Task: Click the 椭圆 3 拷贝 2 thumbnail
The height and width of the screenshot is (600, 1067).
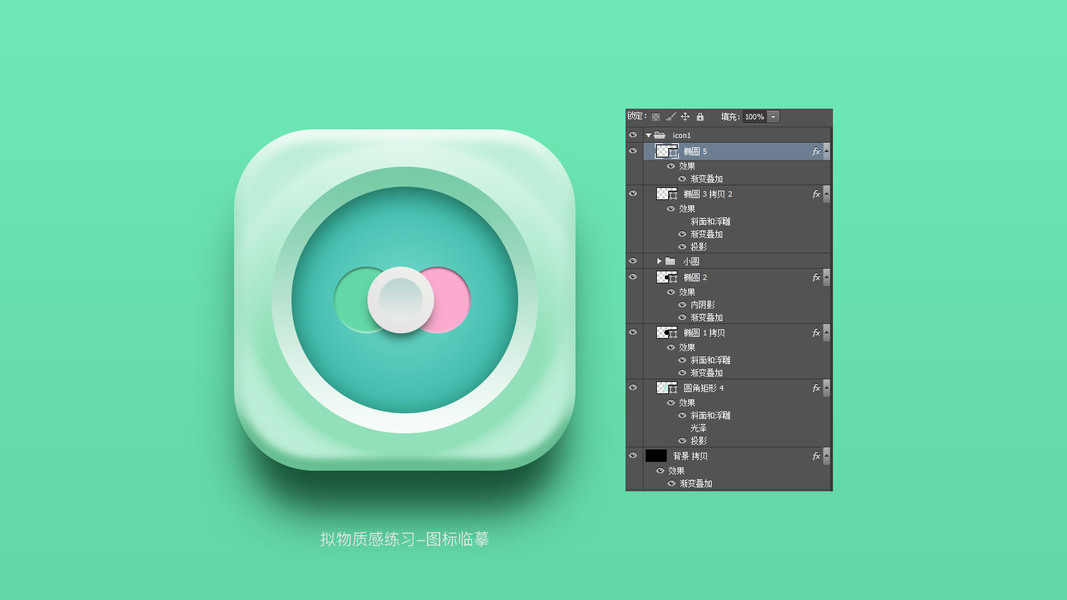Action: point(666,194)
